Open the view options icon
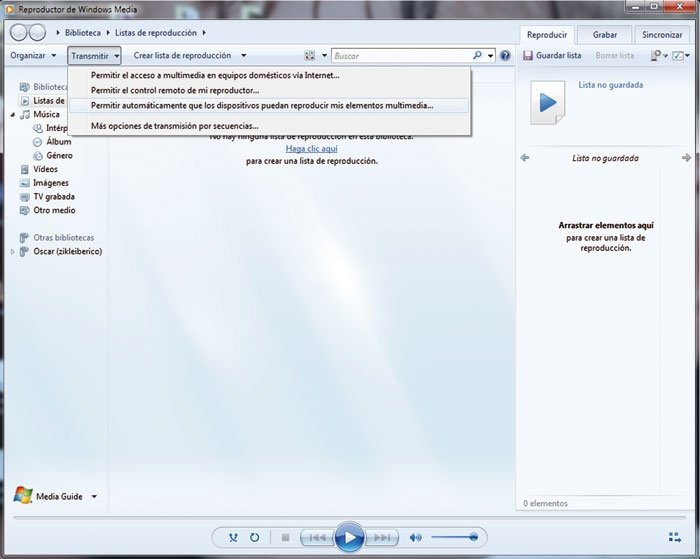The image size is (700, 559). click(x=309, y=55)
